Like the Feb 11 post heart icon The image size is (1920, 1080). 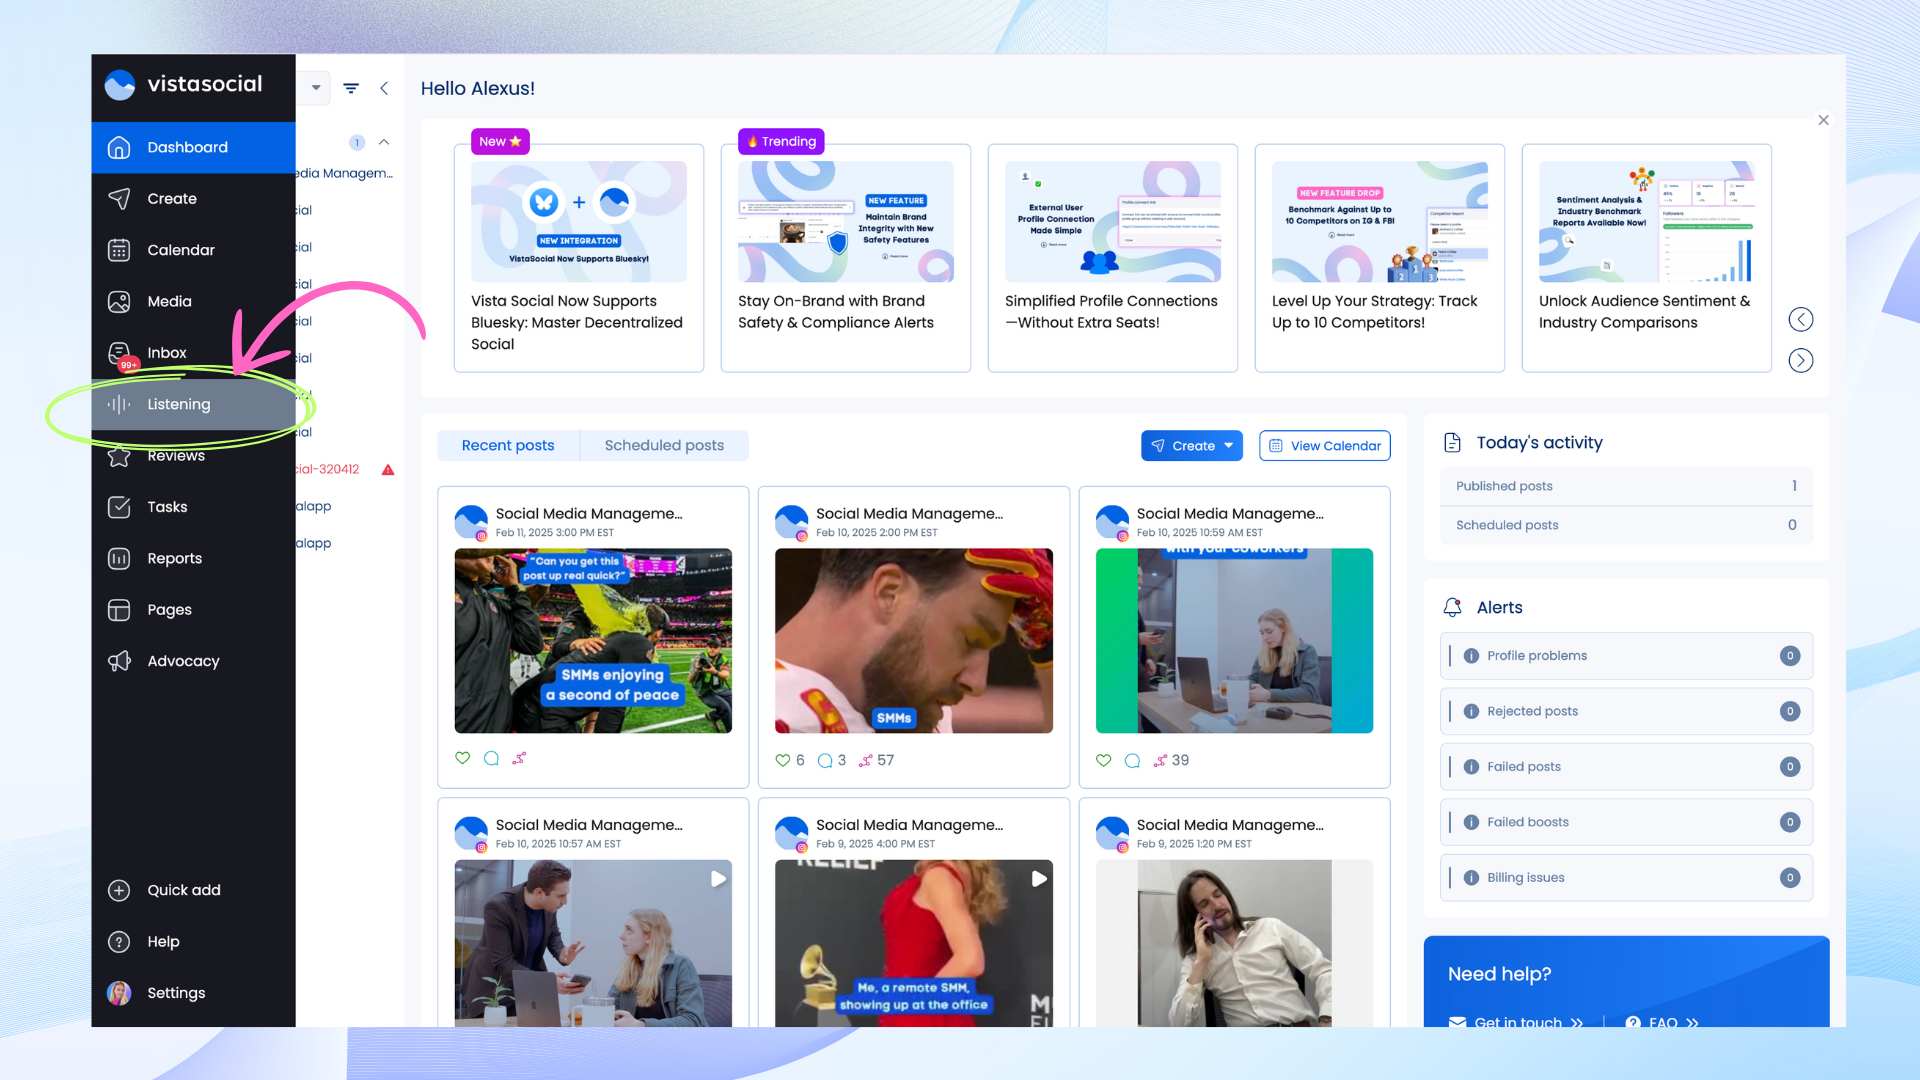(462, 758)
